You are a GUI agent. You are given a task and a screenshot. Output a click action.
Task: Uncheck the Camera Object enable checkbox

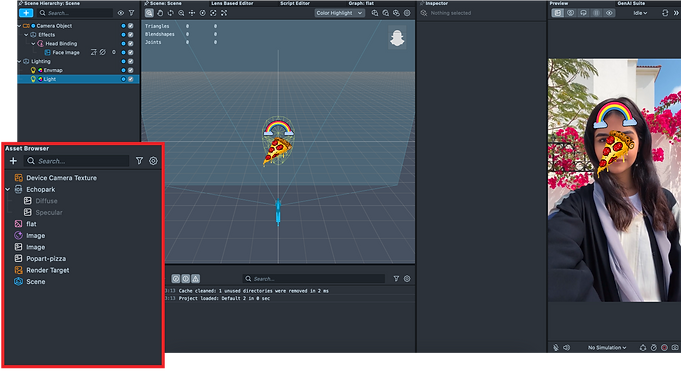[130, 26]
